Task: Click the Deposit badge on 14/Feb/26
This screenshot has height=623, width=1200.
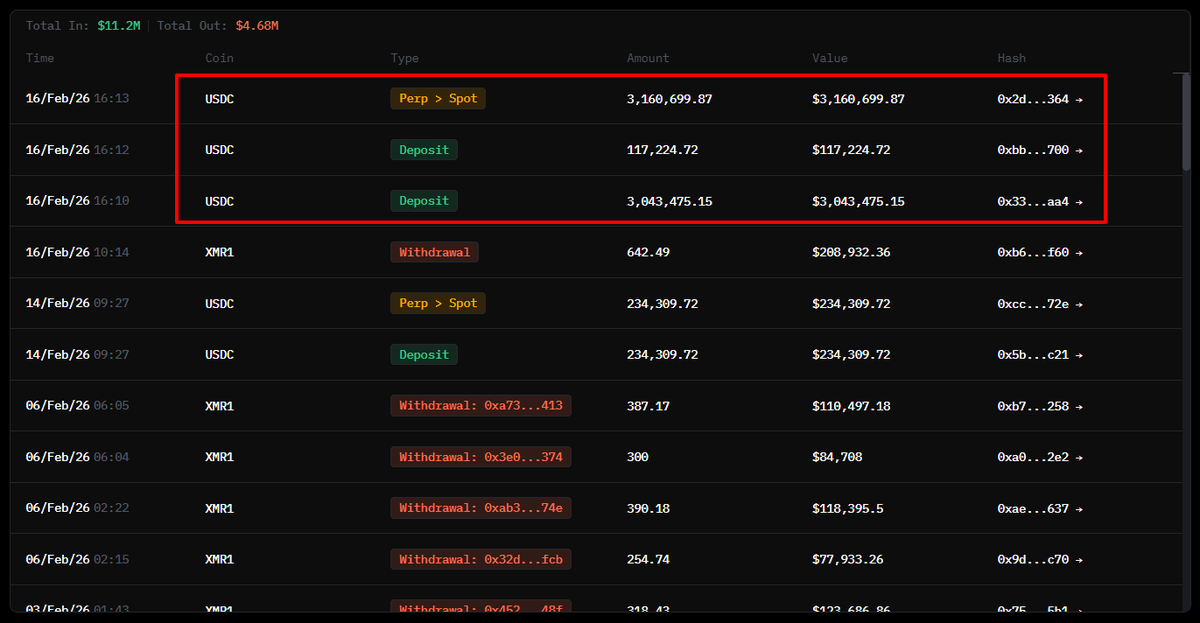Action: (424, 354)
